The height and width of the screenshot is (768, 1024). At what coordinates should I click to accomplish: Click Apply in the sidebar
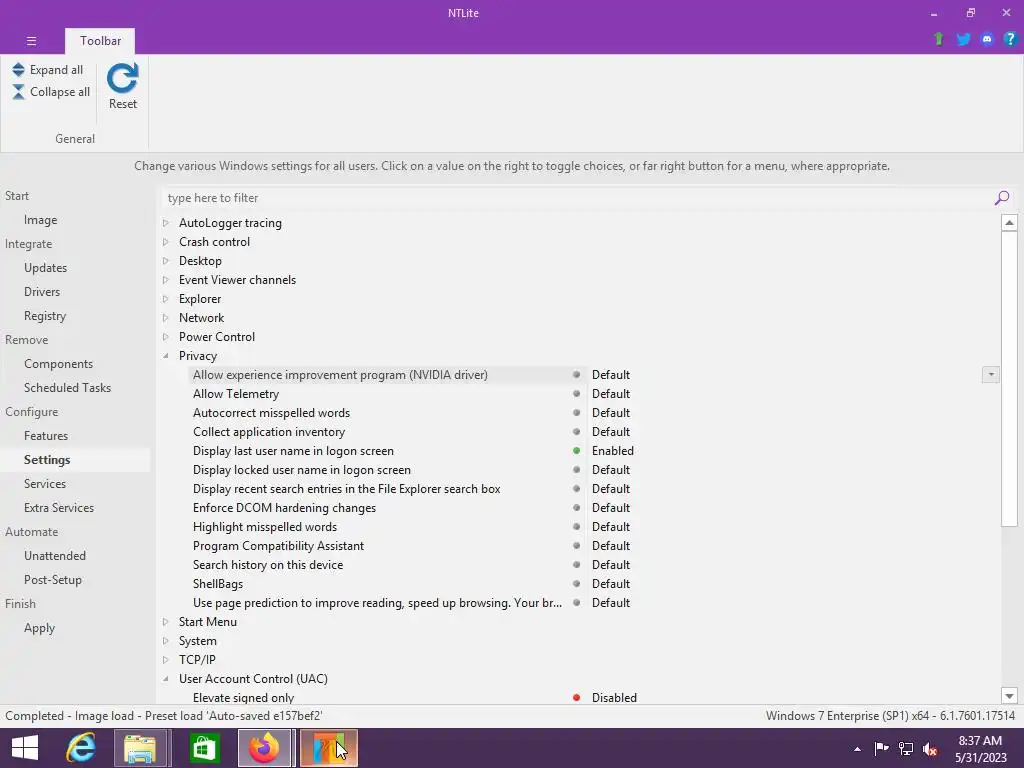(39, 628)
